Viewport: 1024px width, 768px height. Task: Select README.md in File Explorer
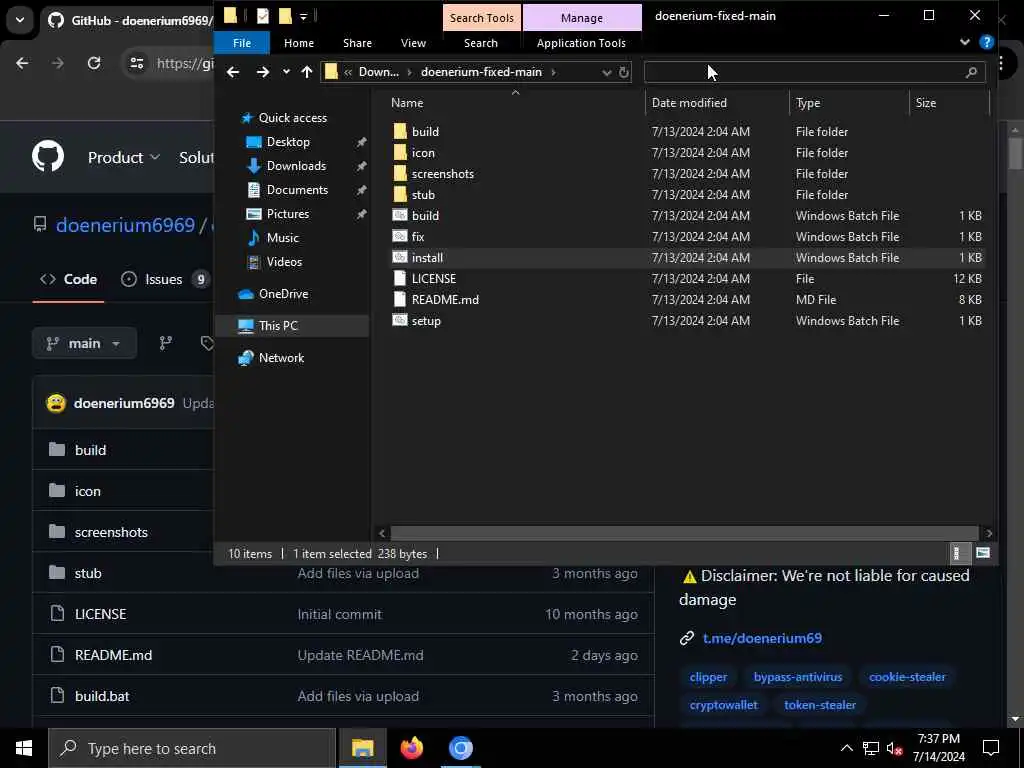pos(445,299)
